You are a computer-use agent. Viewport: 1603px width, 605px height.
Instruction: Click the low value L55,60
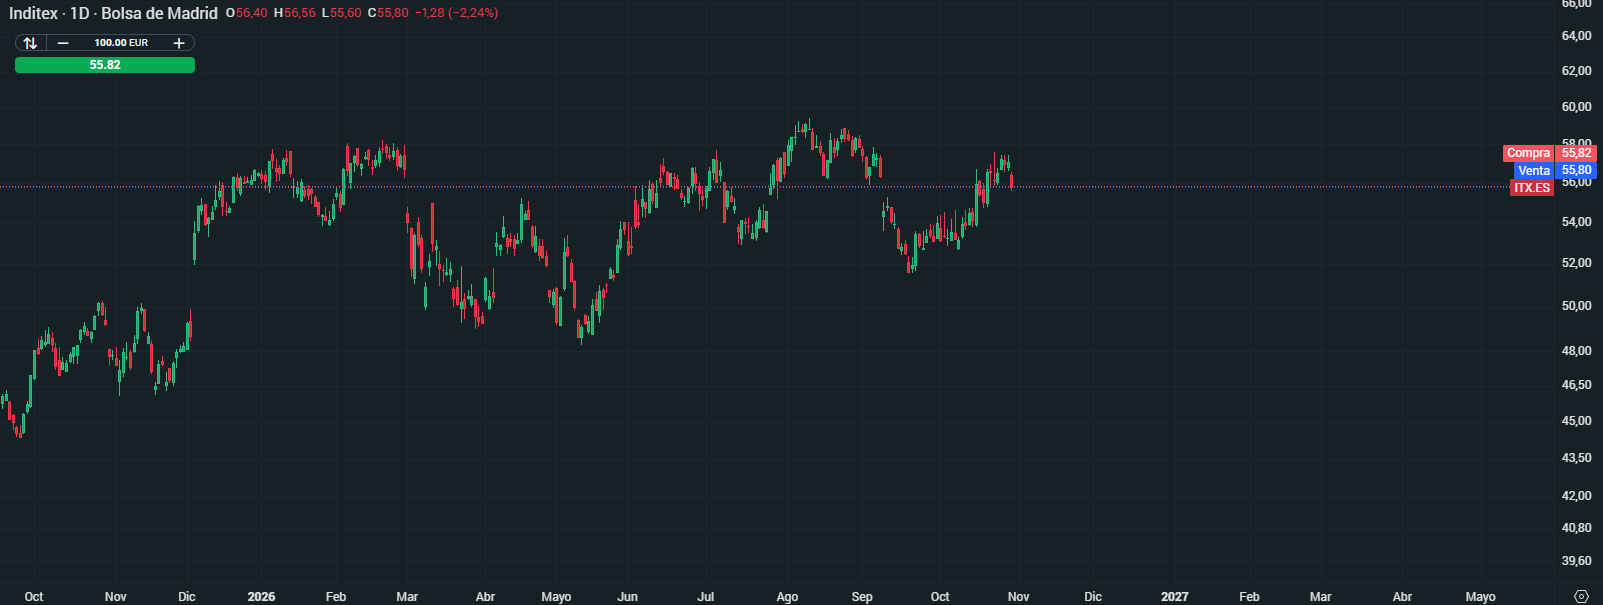342,13
